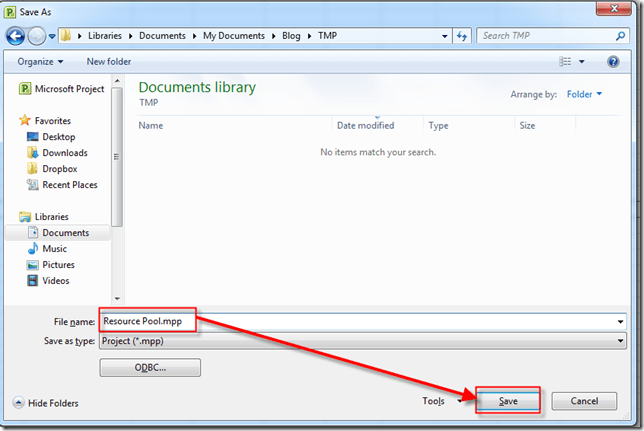Image resolution: width=644 pixels, height=431 pixels.
Task: Open Recent Places in Favorites
Action: (x=69, y=185)
